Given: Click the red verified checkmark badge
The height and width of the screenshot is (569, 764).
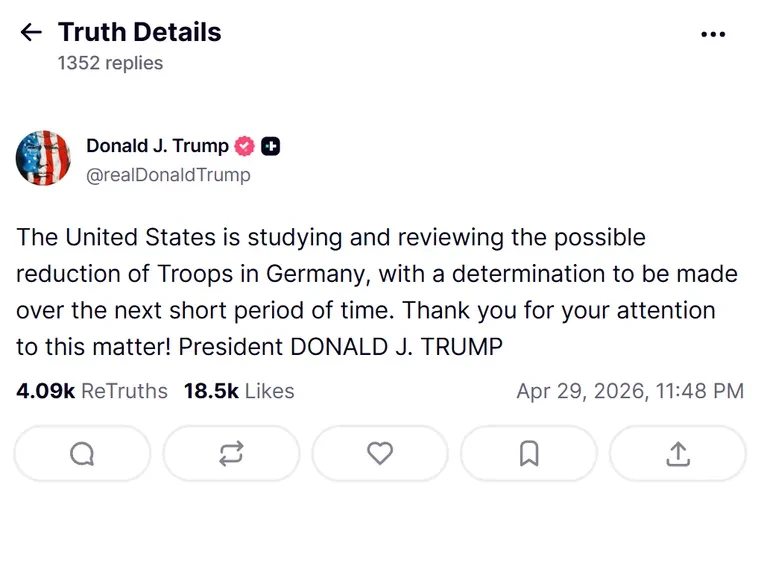Looking at the screenshot, I should [x=245, y=146].
